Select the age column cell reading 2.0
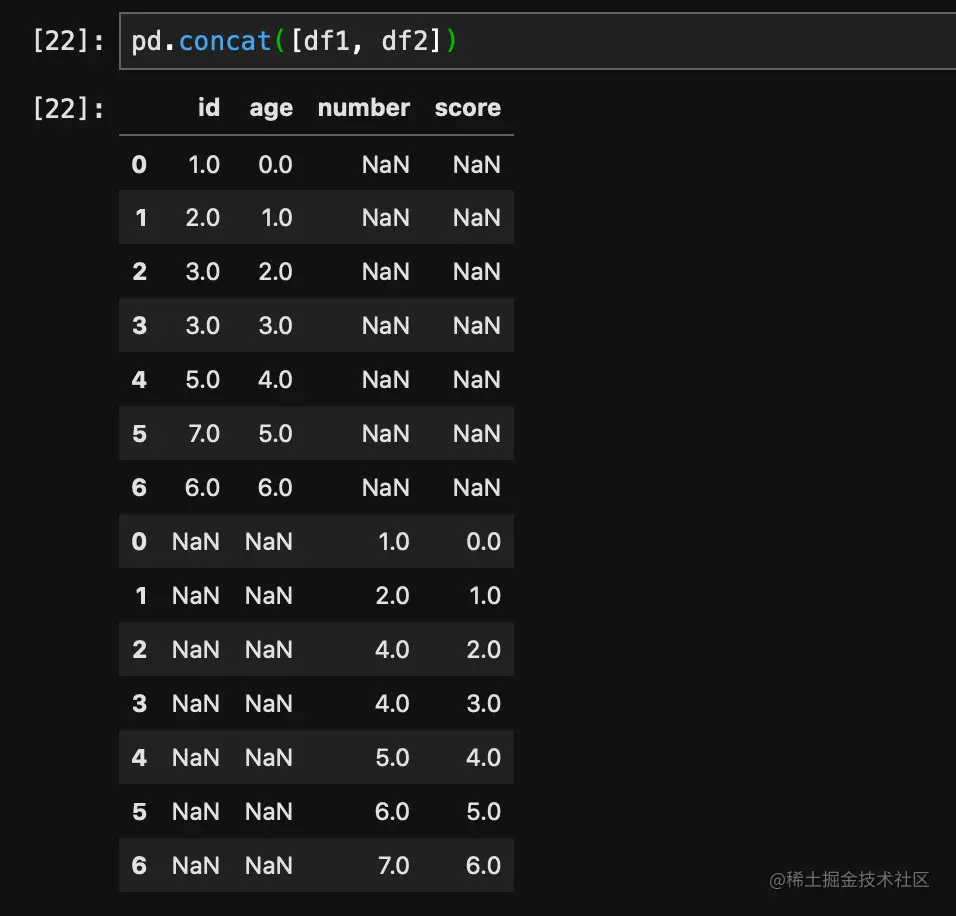Viewport: 956px width, 916px height. 275,271
